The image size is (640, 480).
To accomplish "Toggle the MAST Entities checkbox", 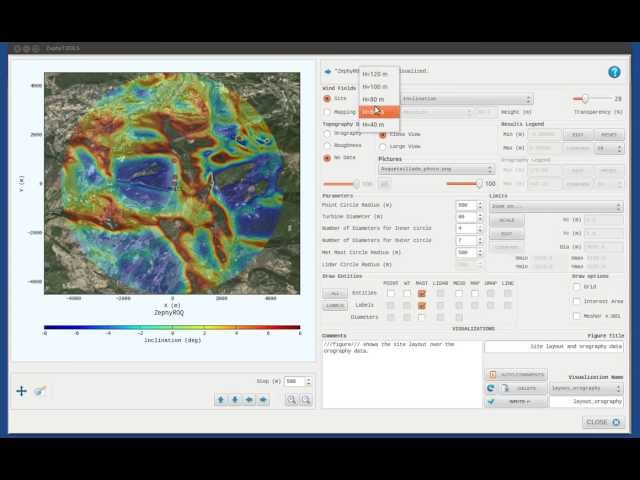I will tap(422, 293).
